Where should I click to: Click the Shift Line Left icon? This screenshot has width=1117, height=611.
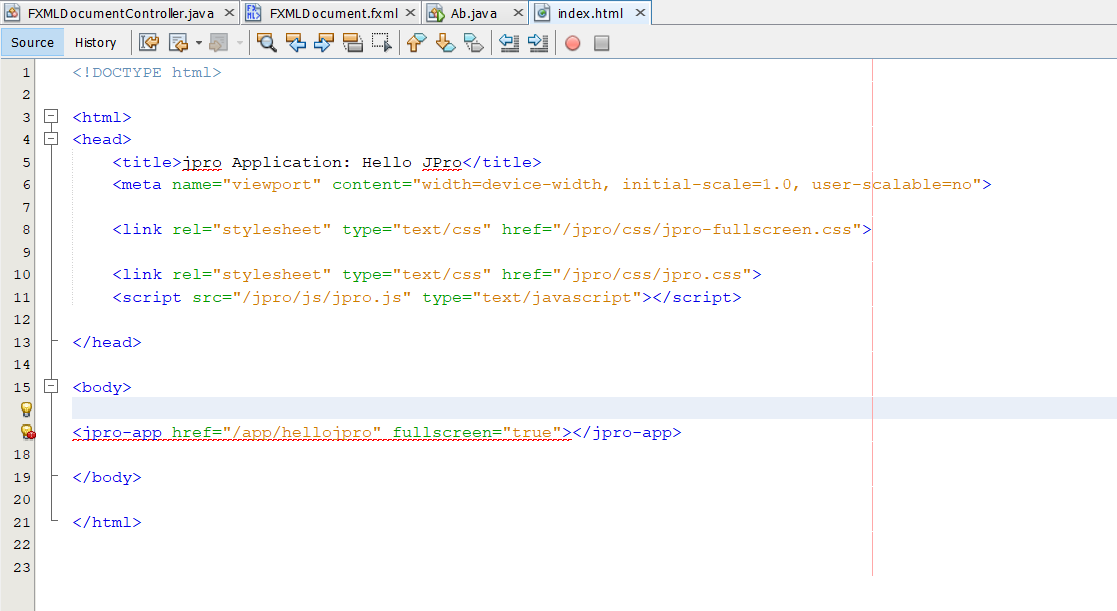(509, 43)
